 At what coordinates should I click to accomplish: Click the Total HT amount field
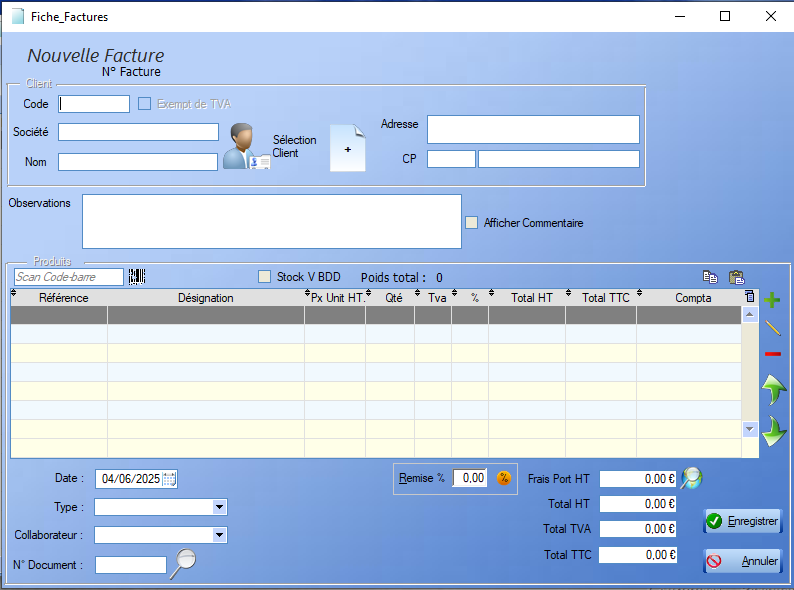pyautogui.click(x=638, y=503)
